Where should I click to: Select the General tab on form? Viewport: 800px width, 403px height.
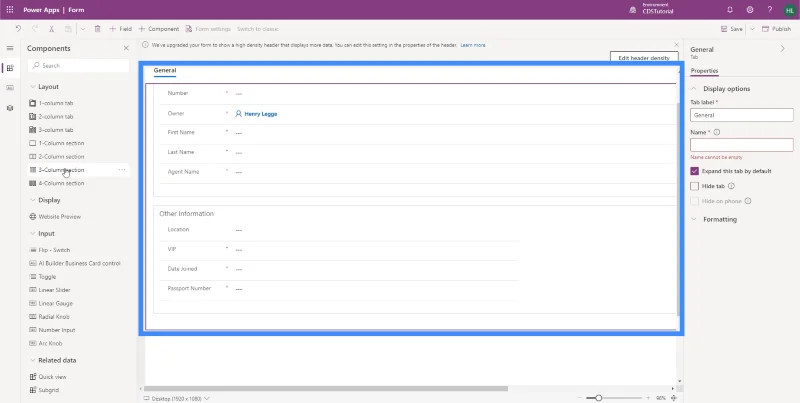click(165, 70)
